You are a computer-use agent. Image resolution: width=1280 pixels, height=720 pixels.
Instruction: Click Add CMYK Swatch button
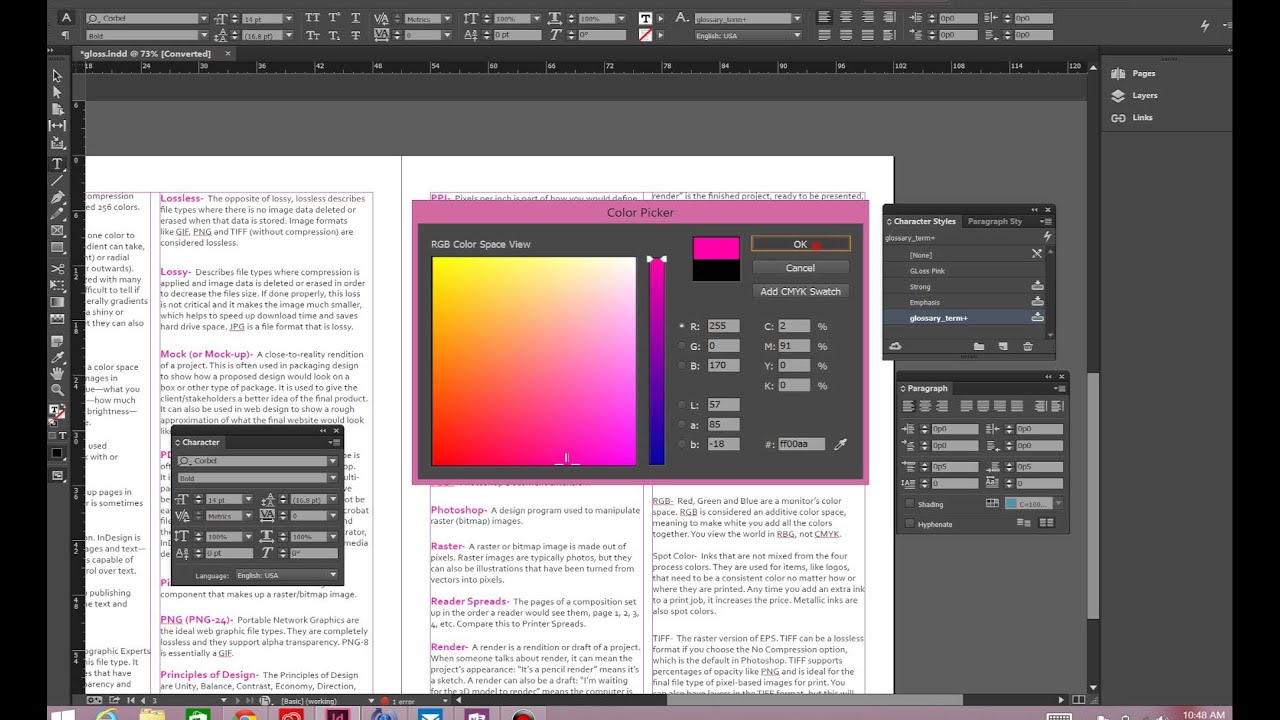point(801,291)
